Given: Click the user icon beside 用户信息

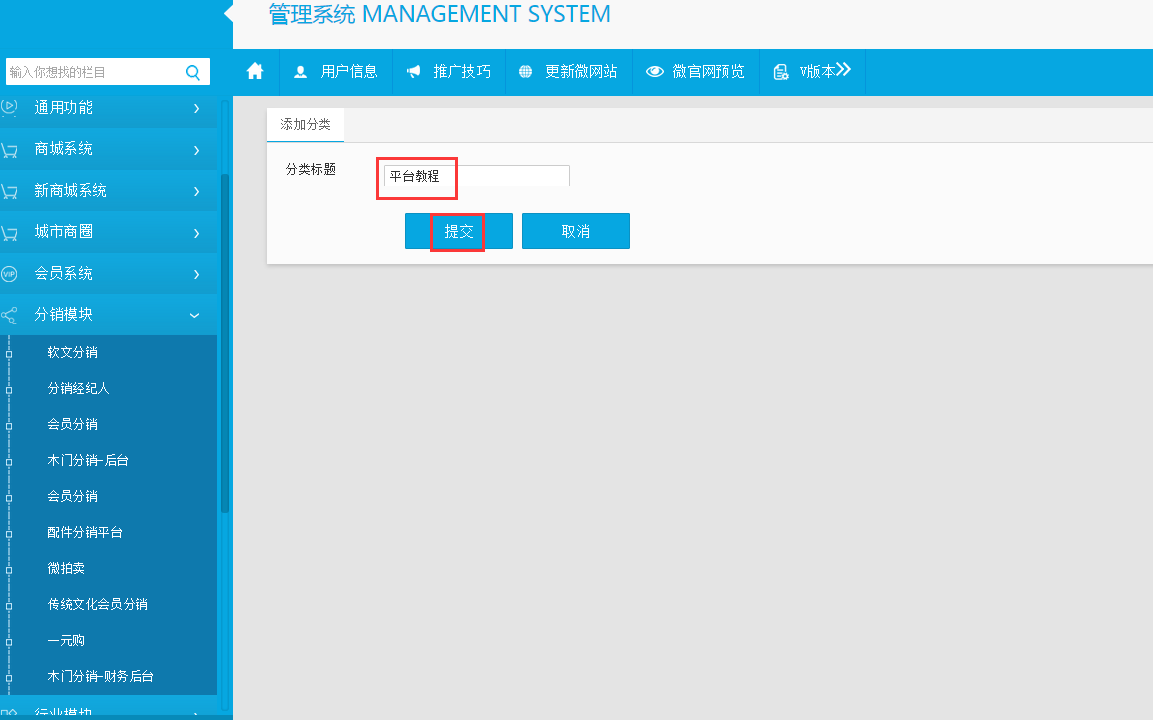Looking at the screenshot, I should pos(300,71).
